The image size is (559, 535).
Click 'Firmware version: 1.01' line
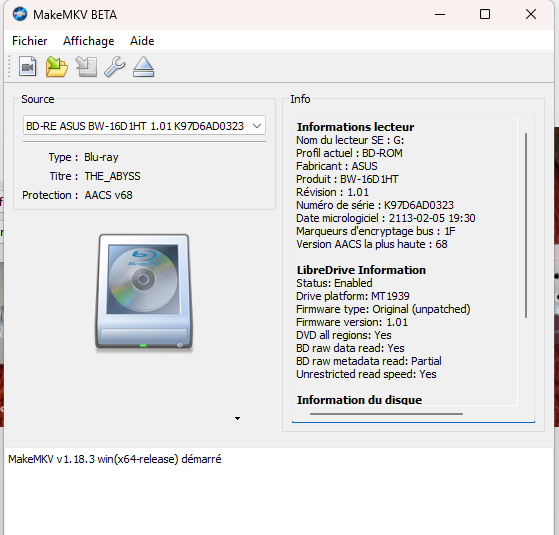(x=352, y=322)
